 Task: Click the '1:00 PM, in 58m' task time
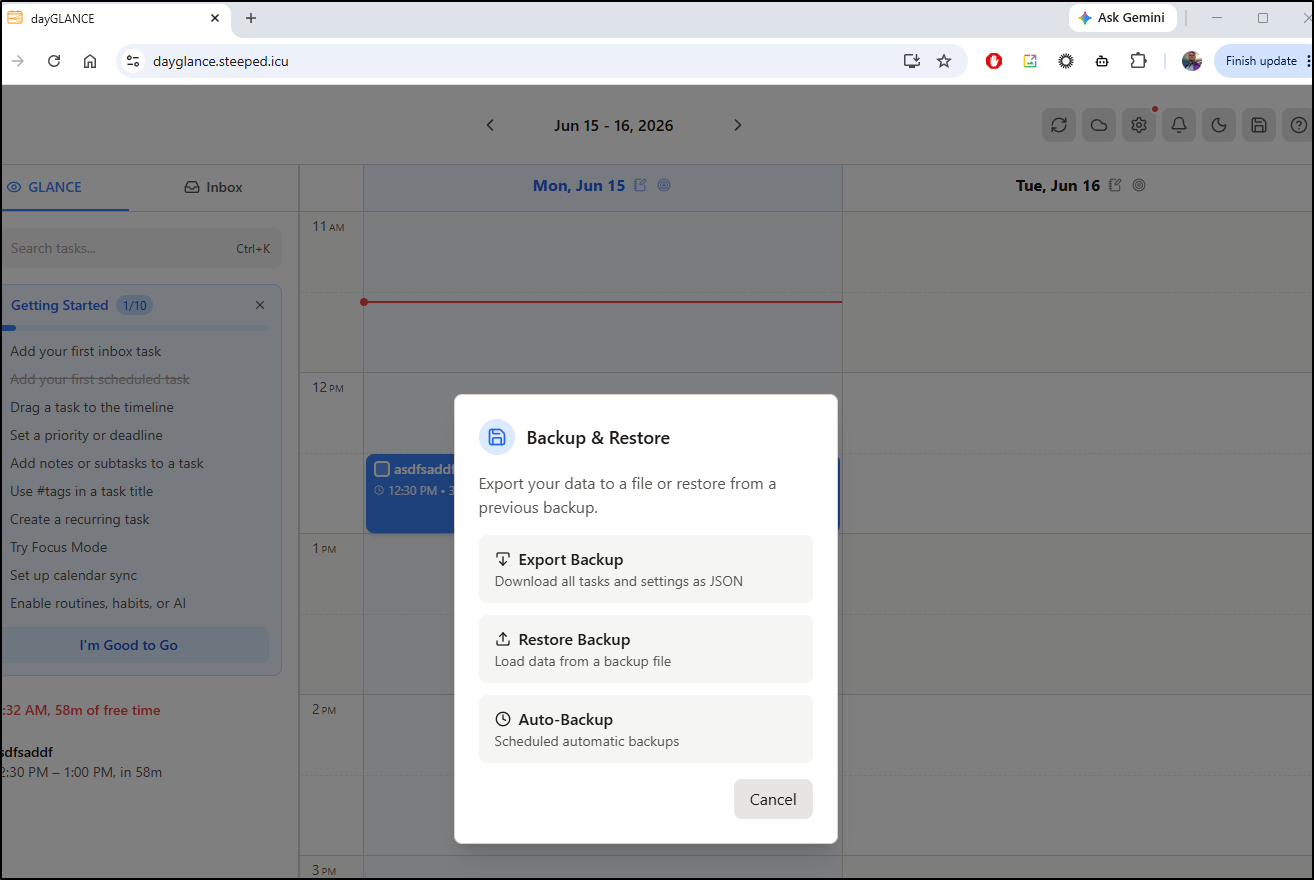click(x=111, y=772)
